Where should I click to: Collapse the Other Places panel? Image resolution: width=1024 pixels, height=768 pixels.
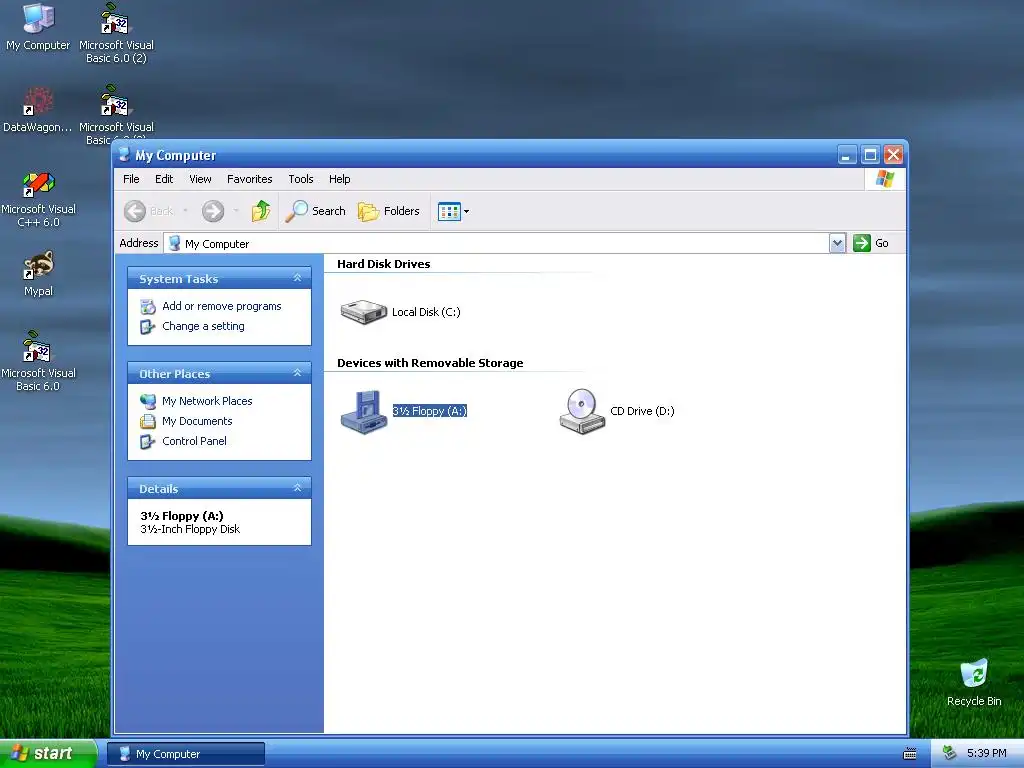[x=297, y=373]
